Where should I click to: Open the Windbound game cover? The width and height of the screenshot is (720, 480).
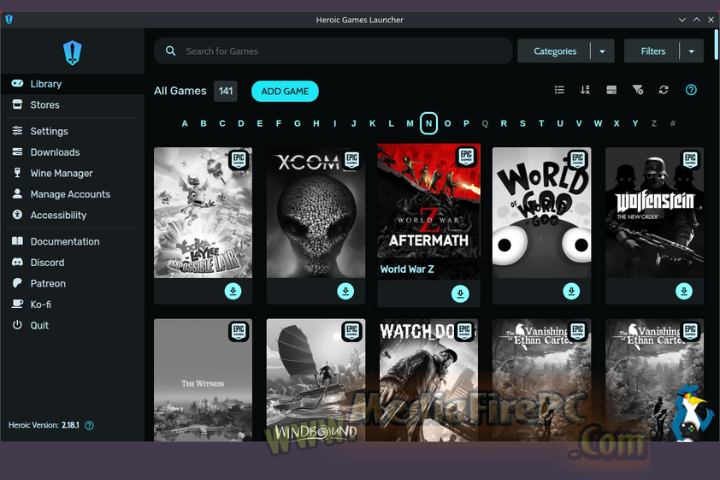(x=316, y=380)
